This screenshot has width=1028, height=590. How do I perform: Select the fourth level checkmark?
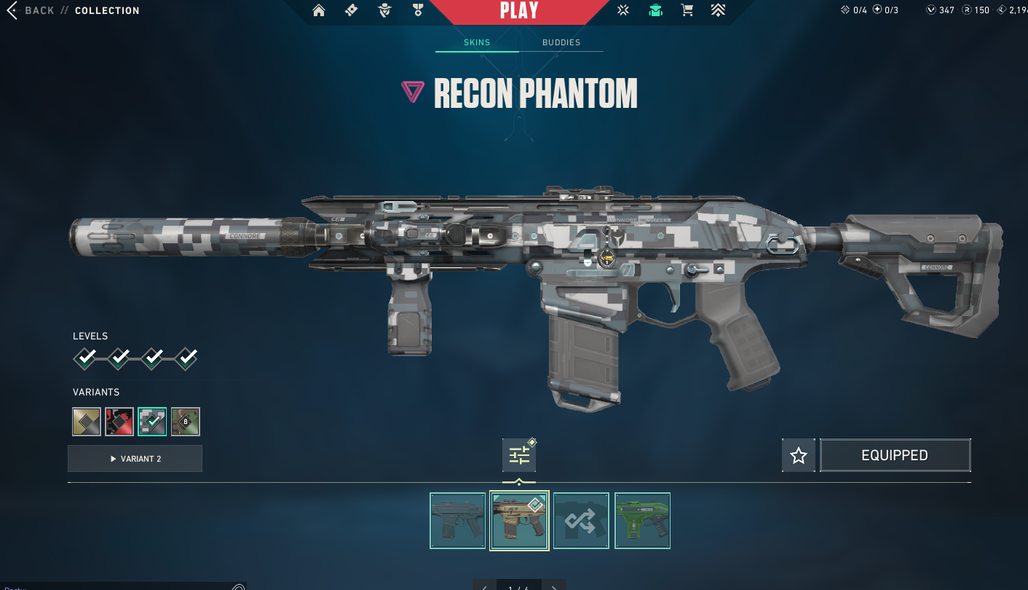pos(187,358)
